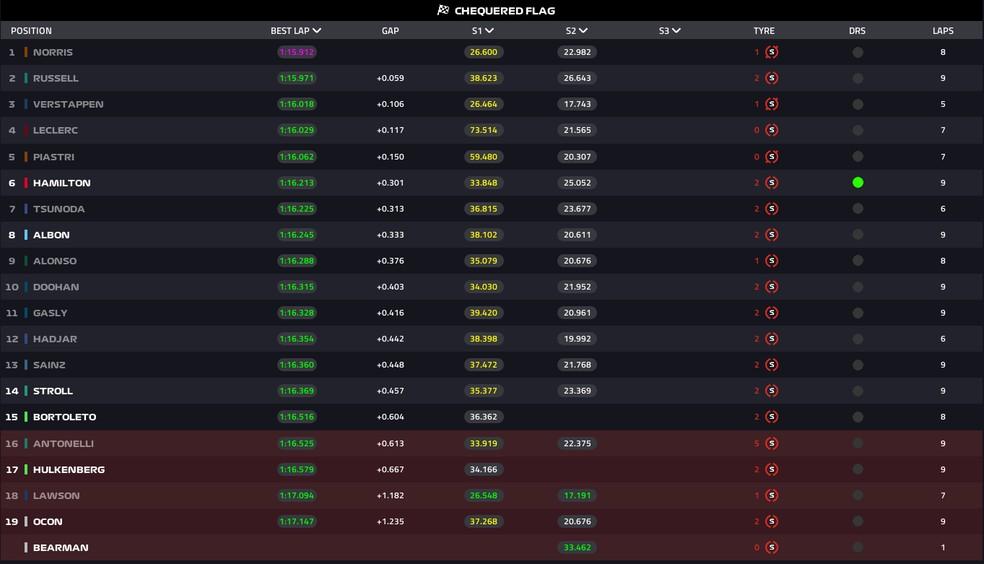
Task: Click Lawson's gap value +1.182
Action: [390, 496]
